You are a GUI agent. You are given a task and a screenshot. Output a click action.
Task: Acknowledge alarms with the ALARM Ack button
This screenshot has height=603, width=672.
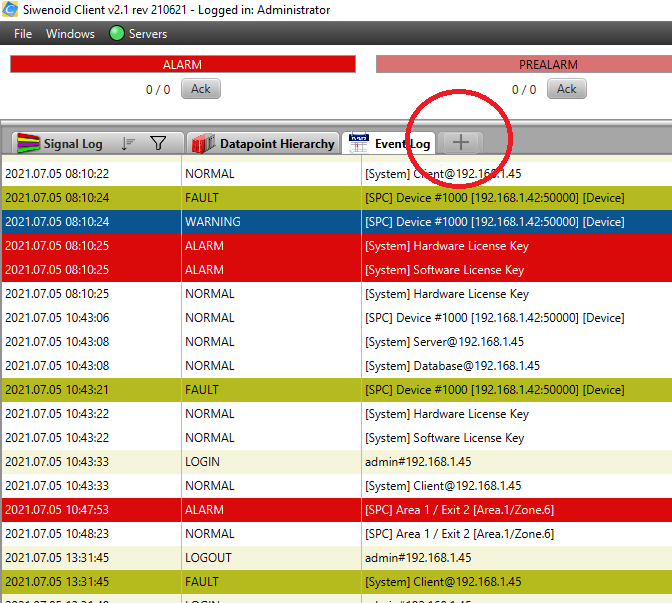tap(201, 89)
